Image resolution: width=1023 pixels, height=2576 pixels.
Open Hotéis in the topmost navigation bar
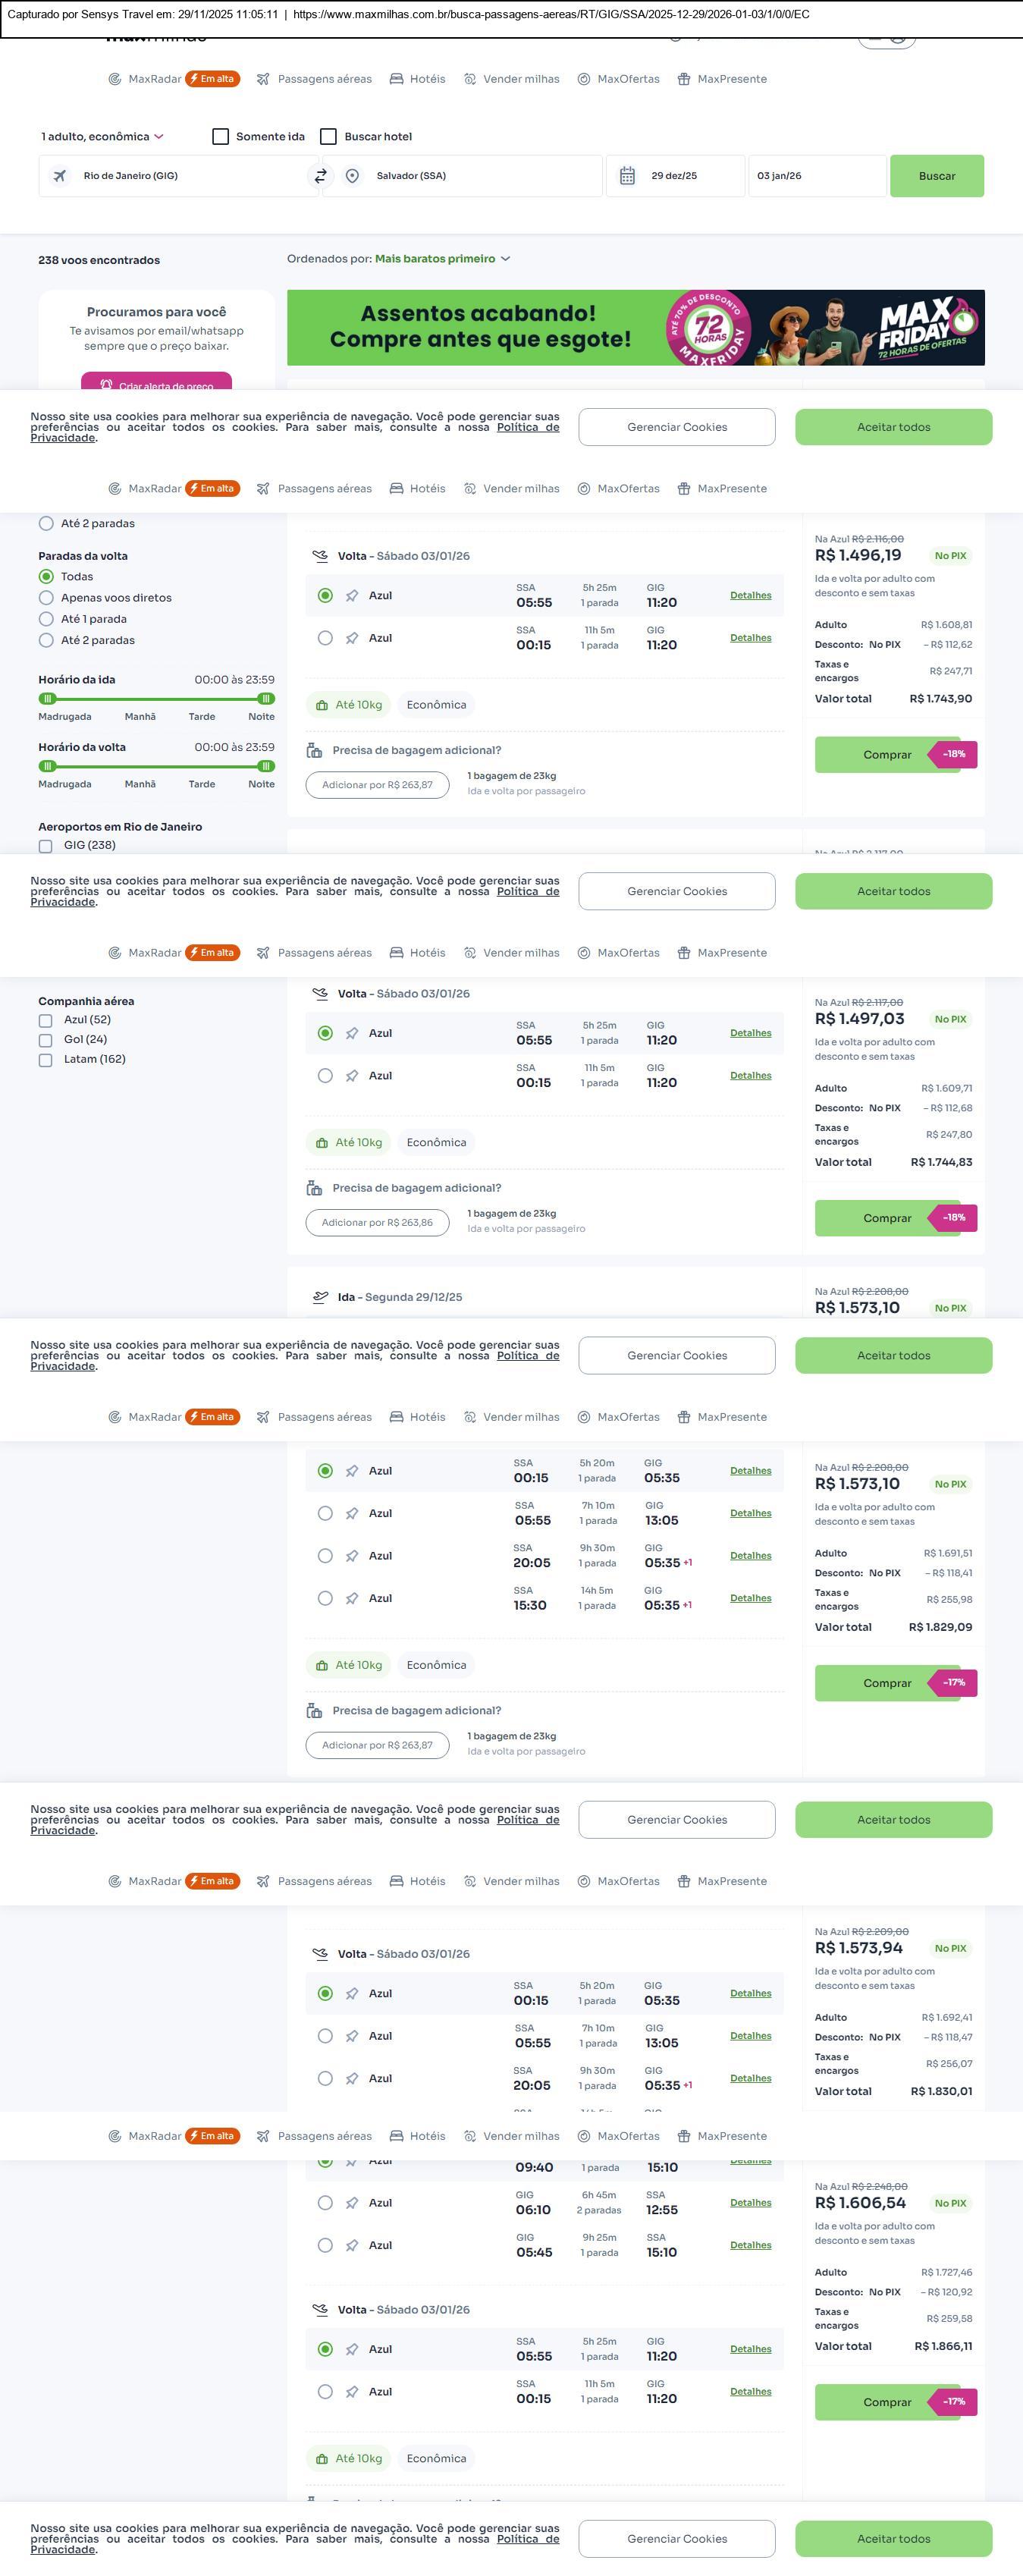click(x=417, y=79)
